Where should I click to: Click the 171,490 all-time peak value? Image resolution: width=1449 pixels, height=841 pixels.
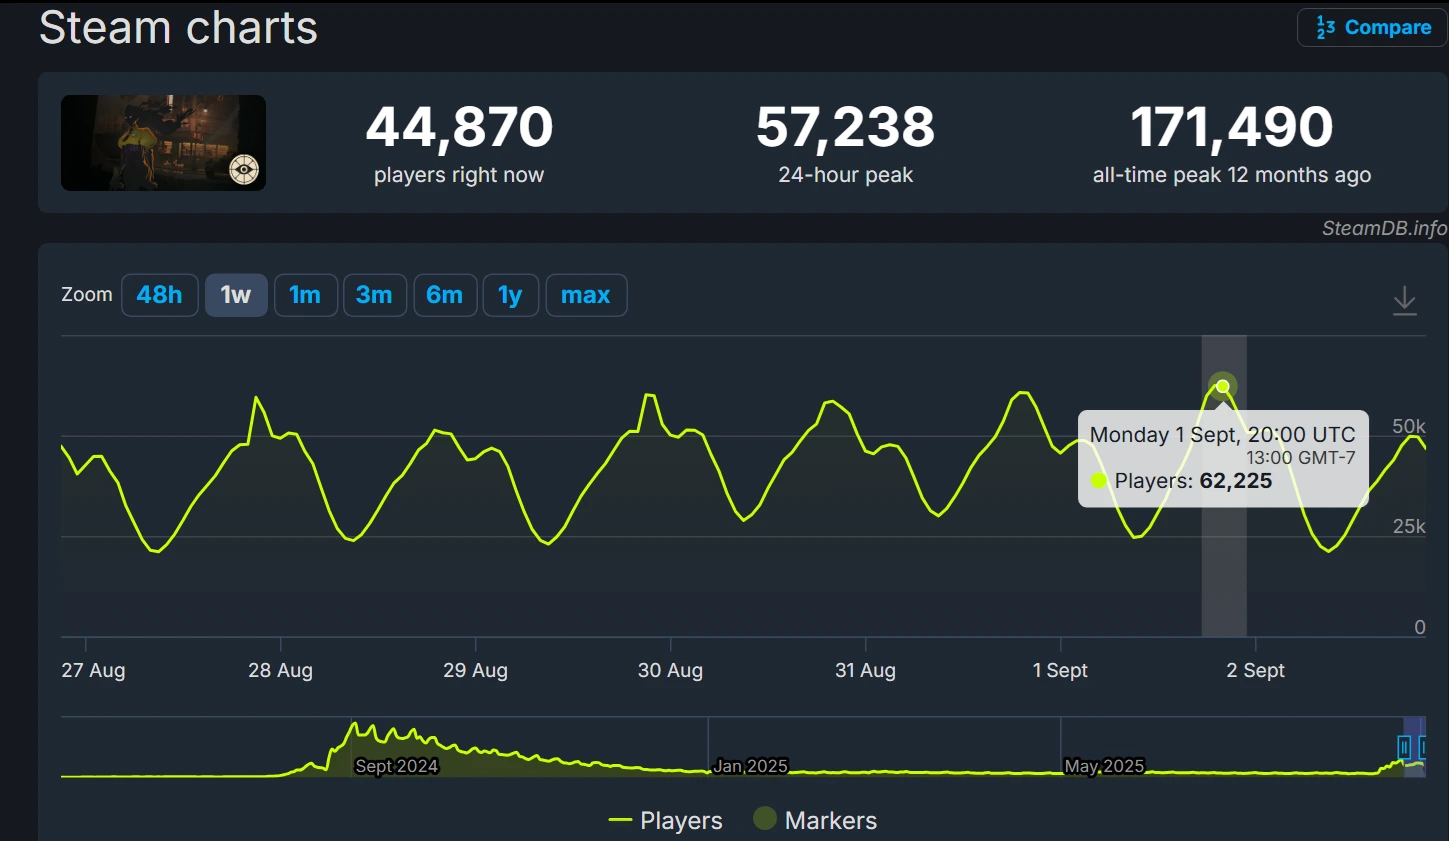tap(1232, 127)
